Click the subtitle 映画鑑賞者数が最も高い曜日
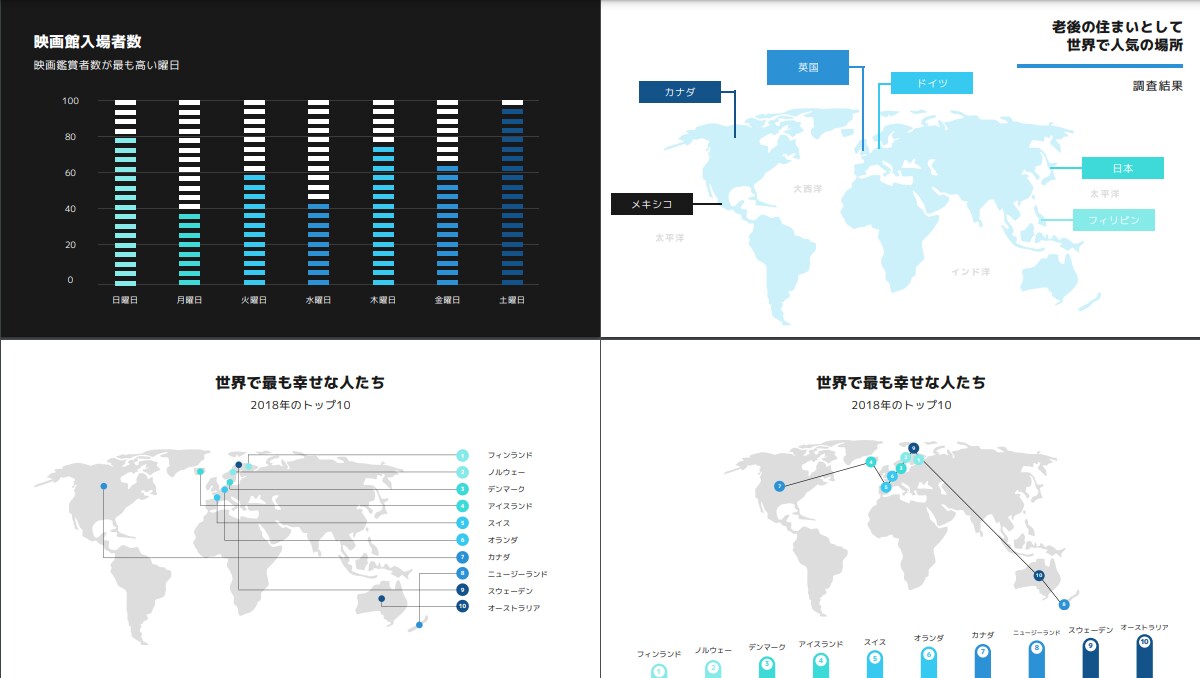 106,66
